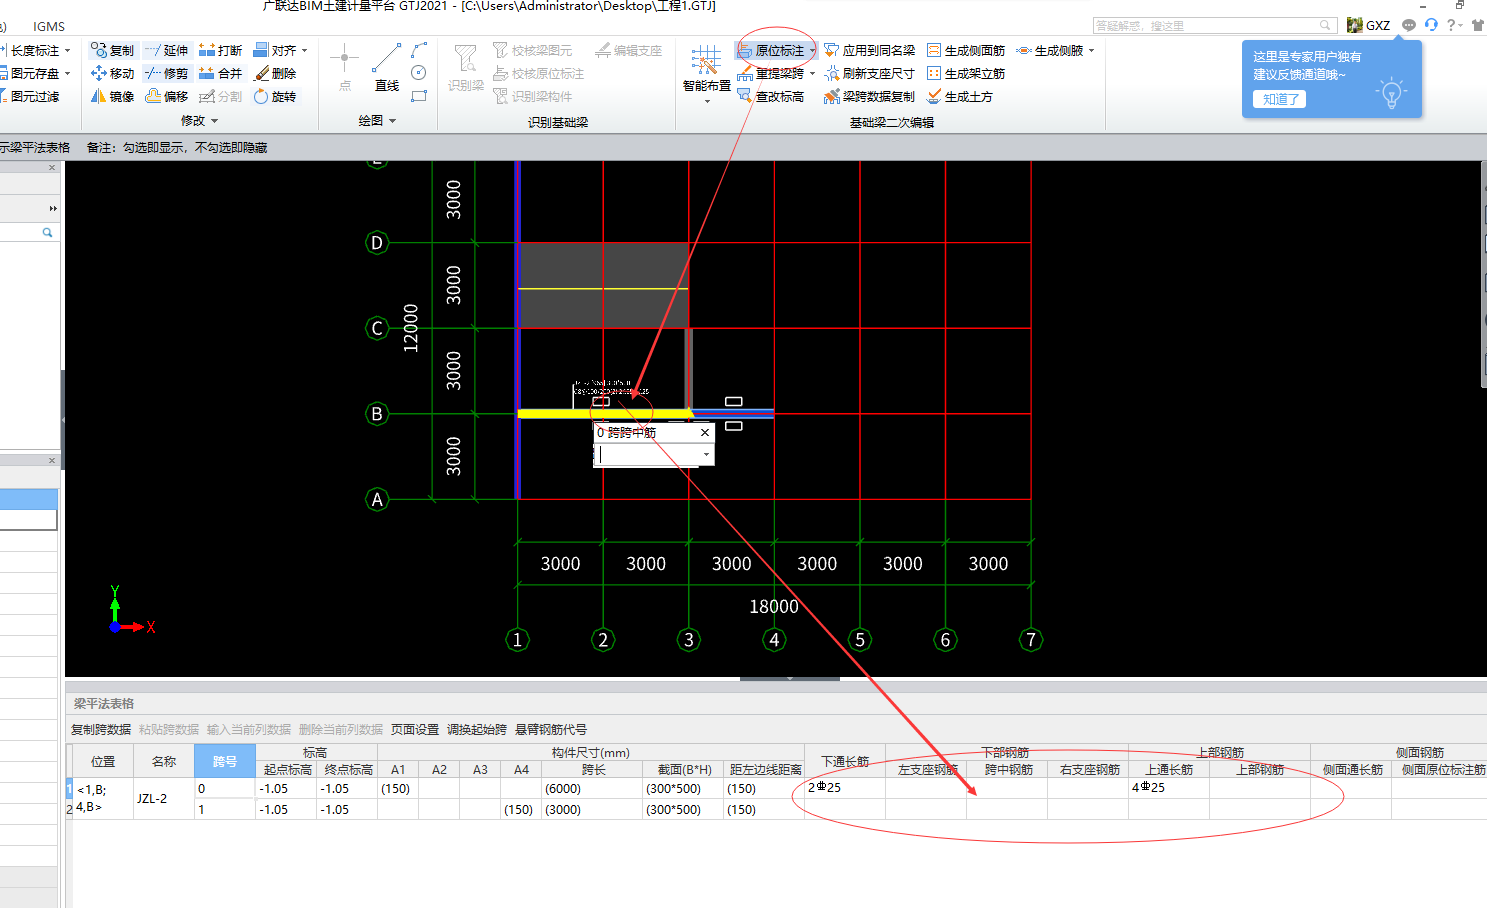
Task: Expand 图元存盘 dropdown
Action: (x=67, y=73)
